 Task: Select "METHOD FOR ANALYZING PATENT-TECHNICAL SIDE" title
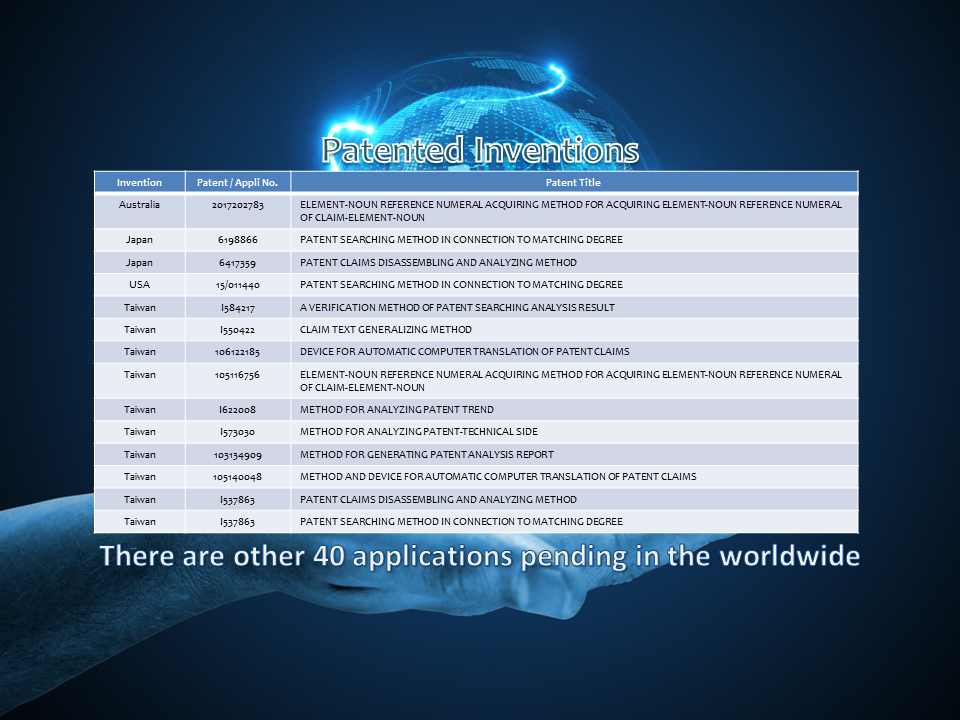tap(419, 432)
